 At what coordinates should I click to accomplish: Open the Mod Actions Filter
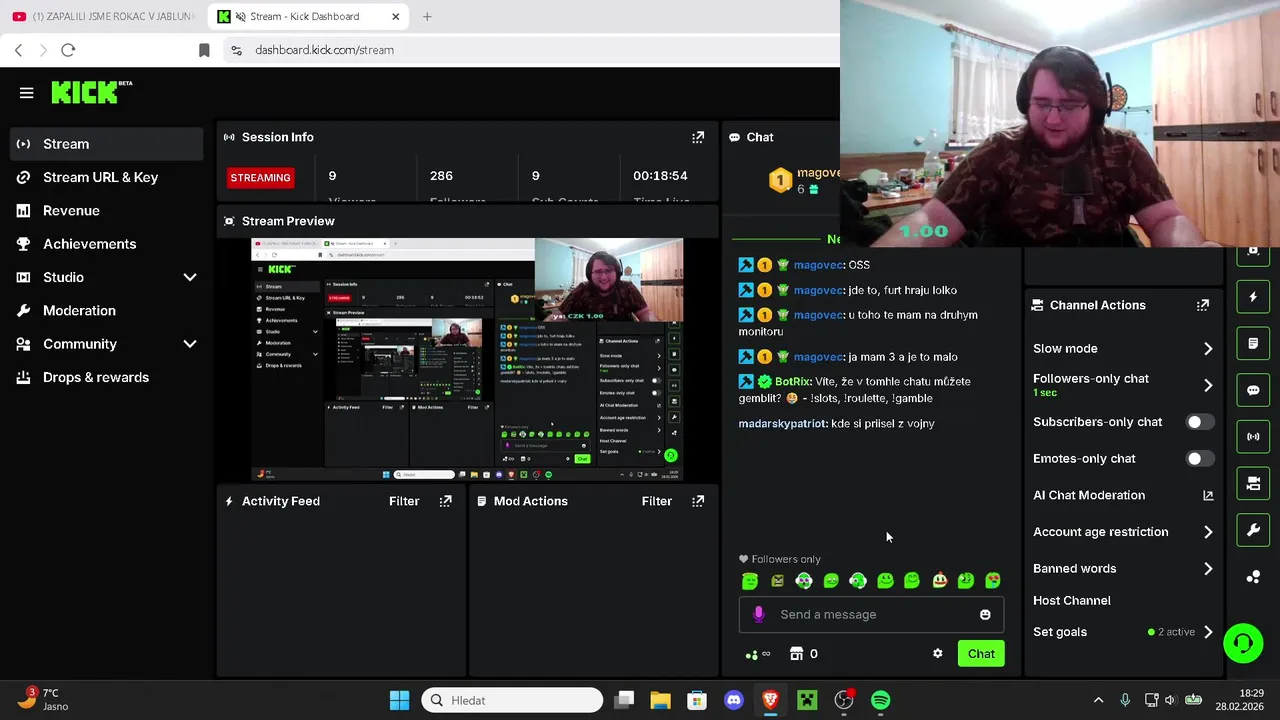tap(656, 501)
